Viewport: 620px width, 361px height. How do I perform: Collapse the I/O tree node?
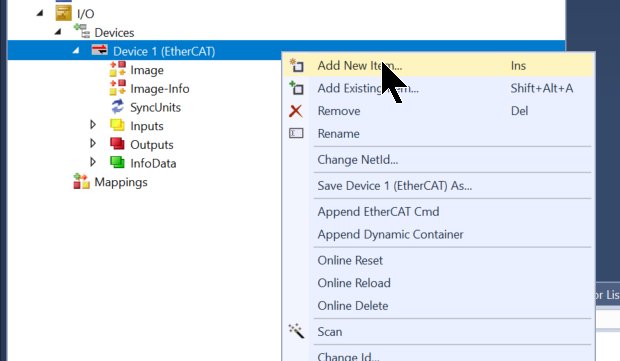pyautogui.click(x=40, y=13)
